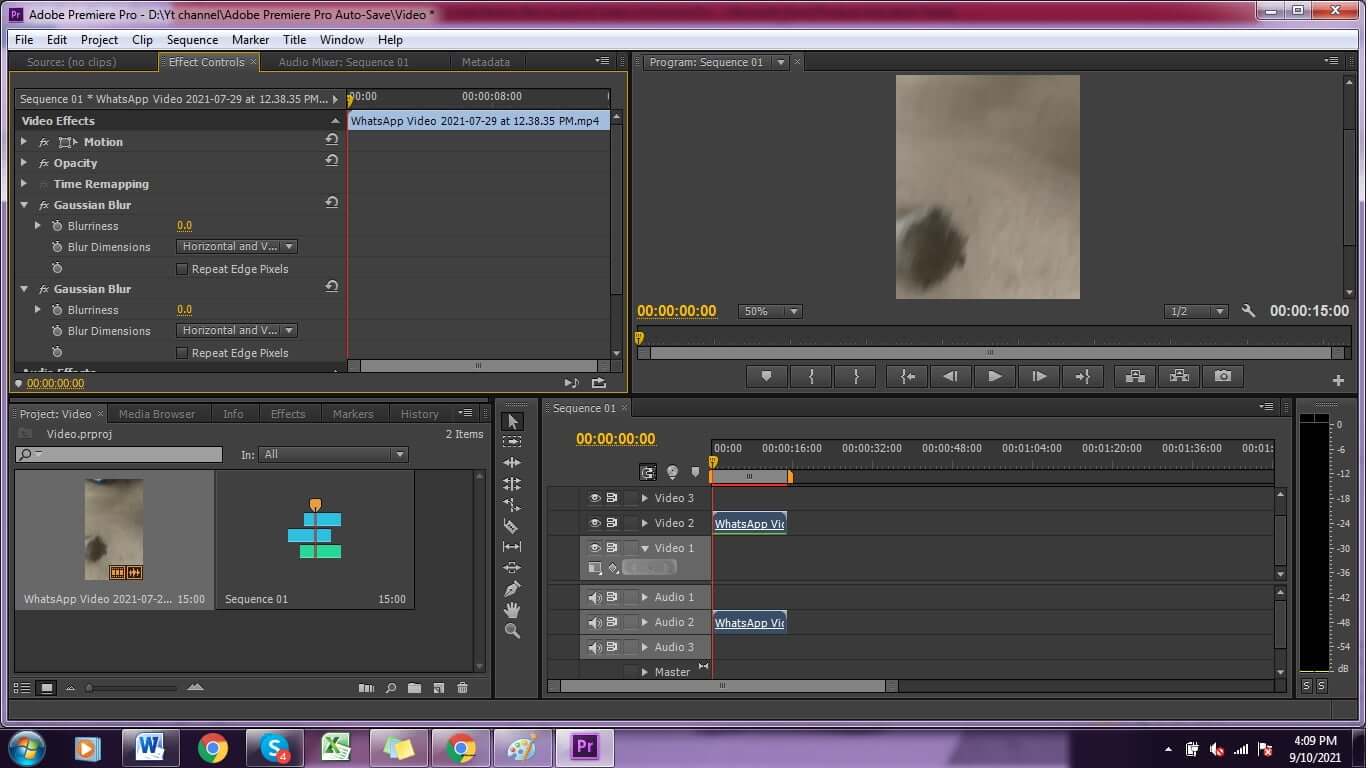Open the Effects tab in Project panel
This screenshot has width=1370, height=768.
[288, 414]
